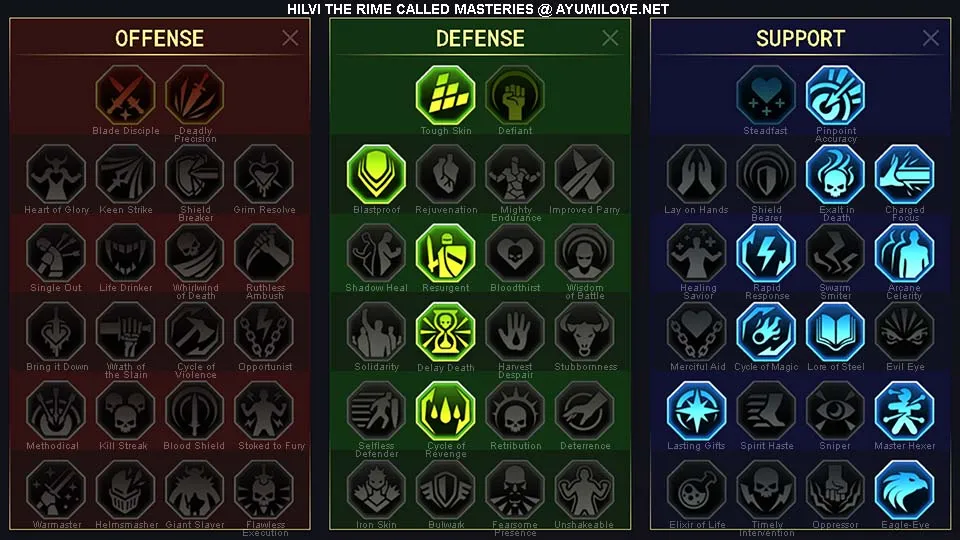Click the Lore of Steel book icon
The image size is (960, 540).
(835, 332)
